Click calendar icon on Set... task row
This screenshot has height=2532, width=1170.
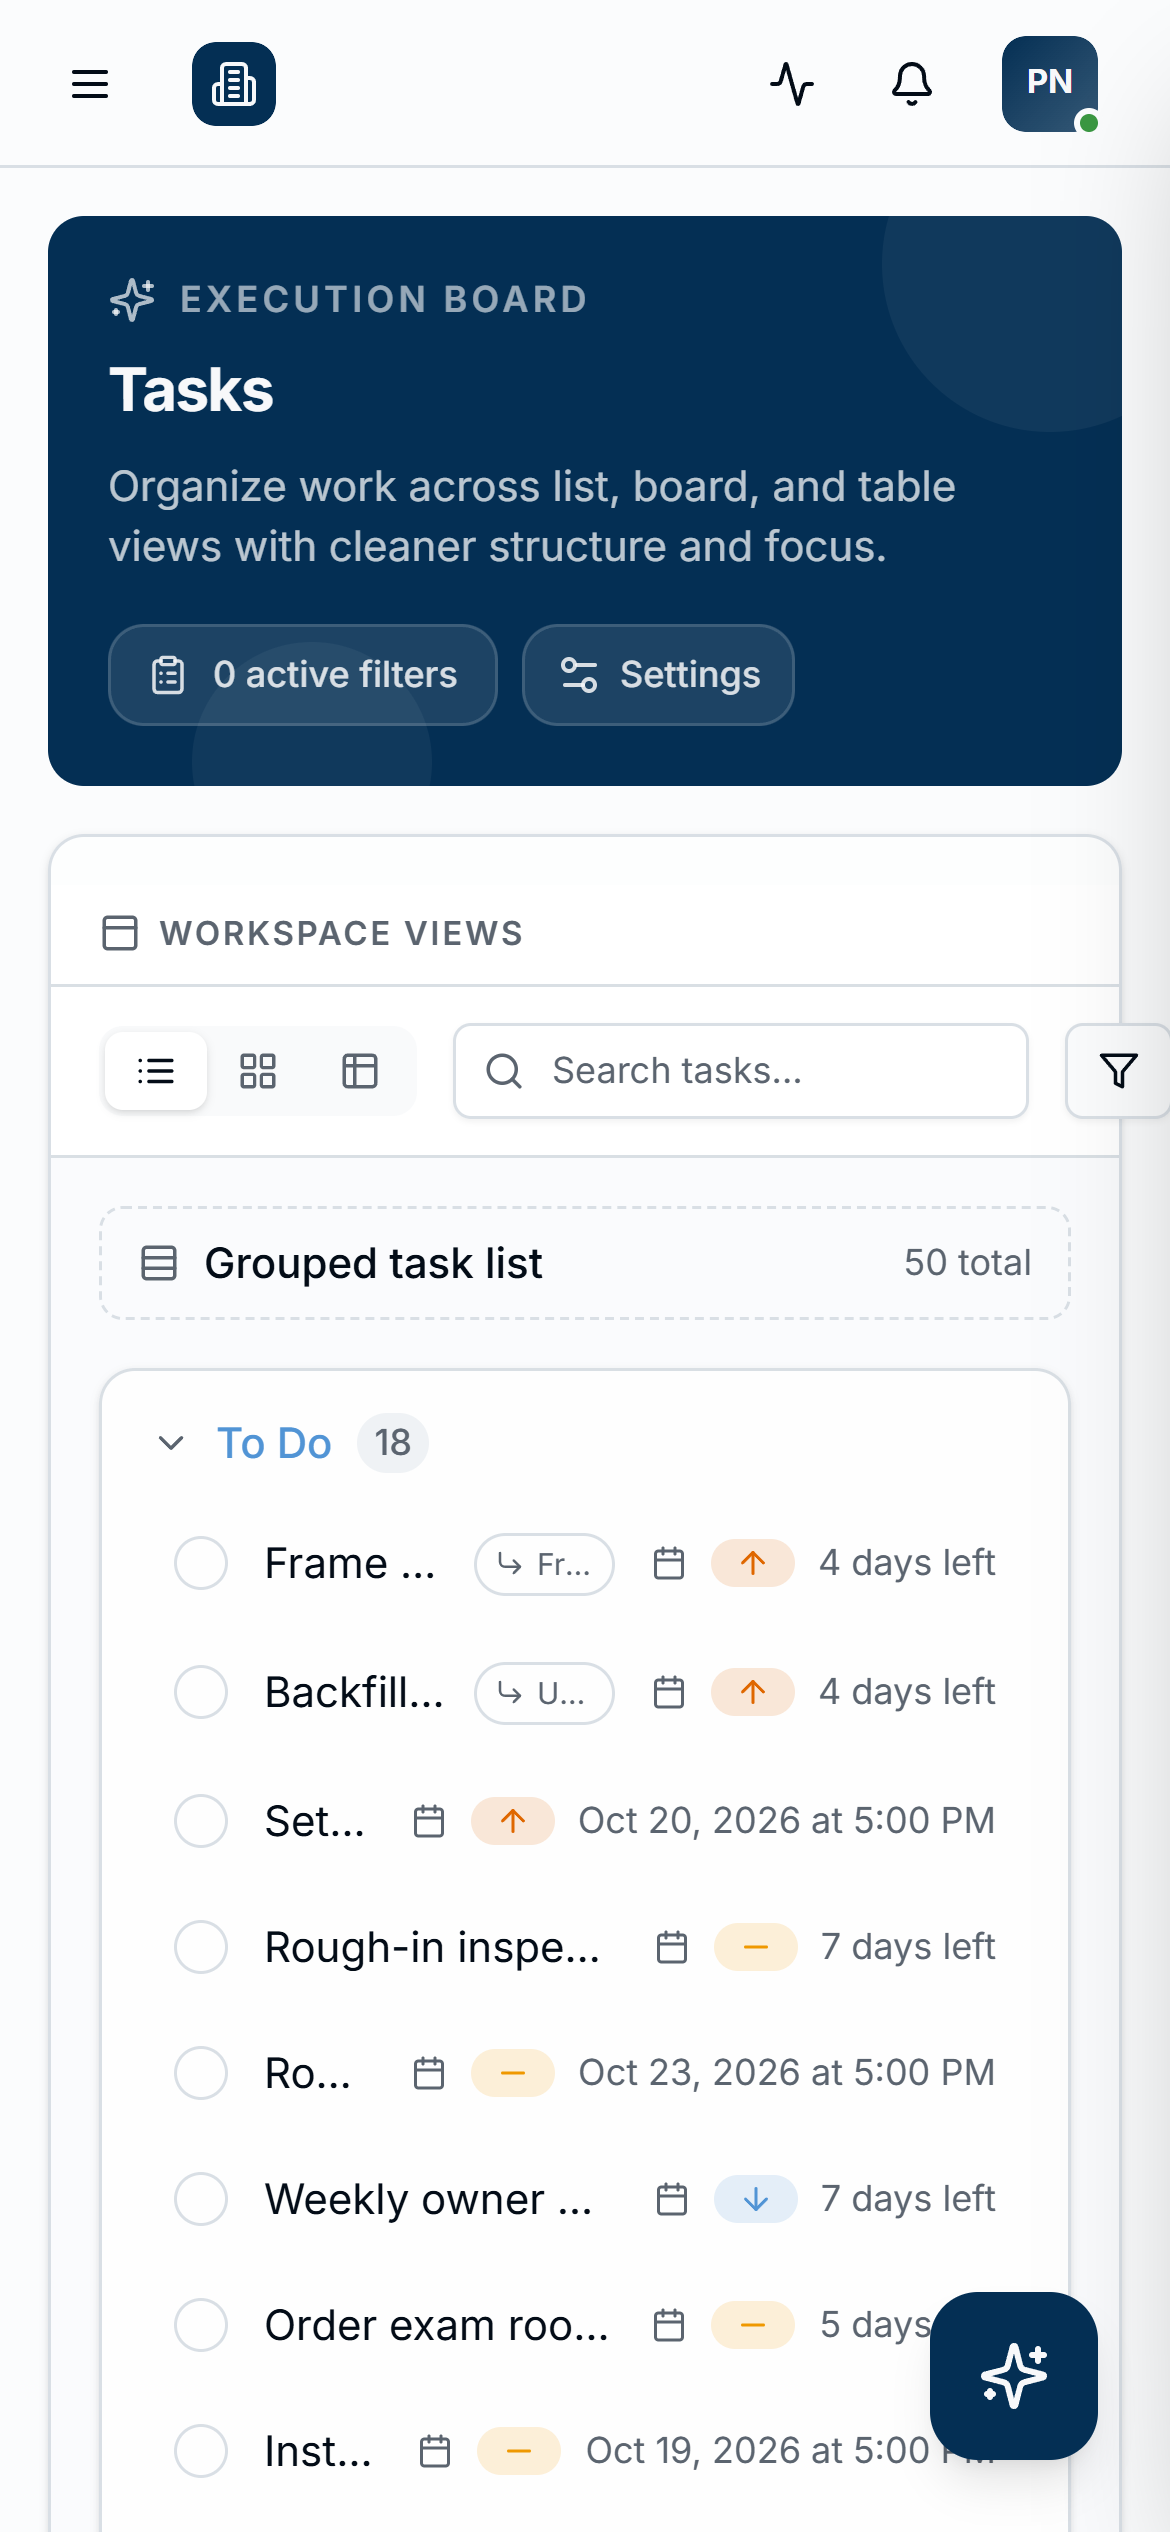[x=429, y=1821]
